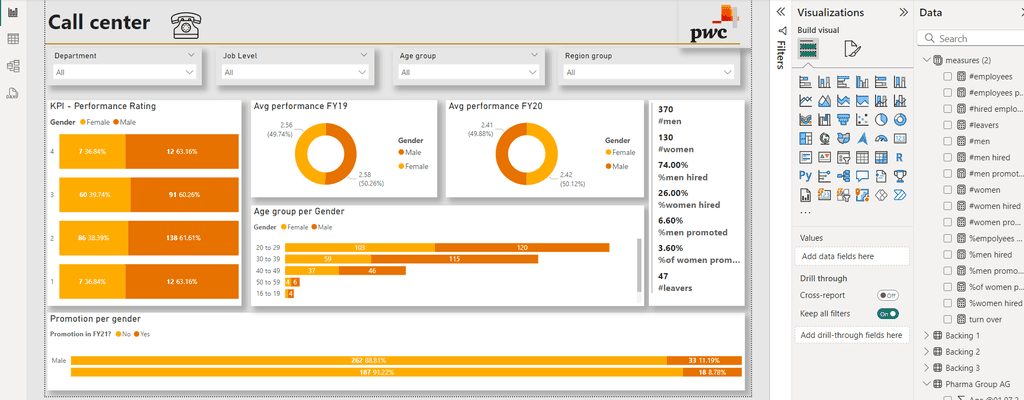Click Yes legend marker in Promotion per gender

click(x=137, y=335)
